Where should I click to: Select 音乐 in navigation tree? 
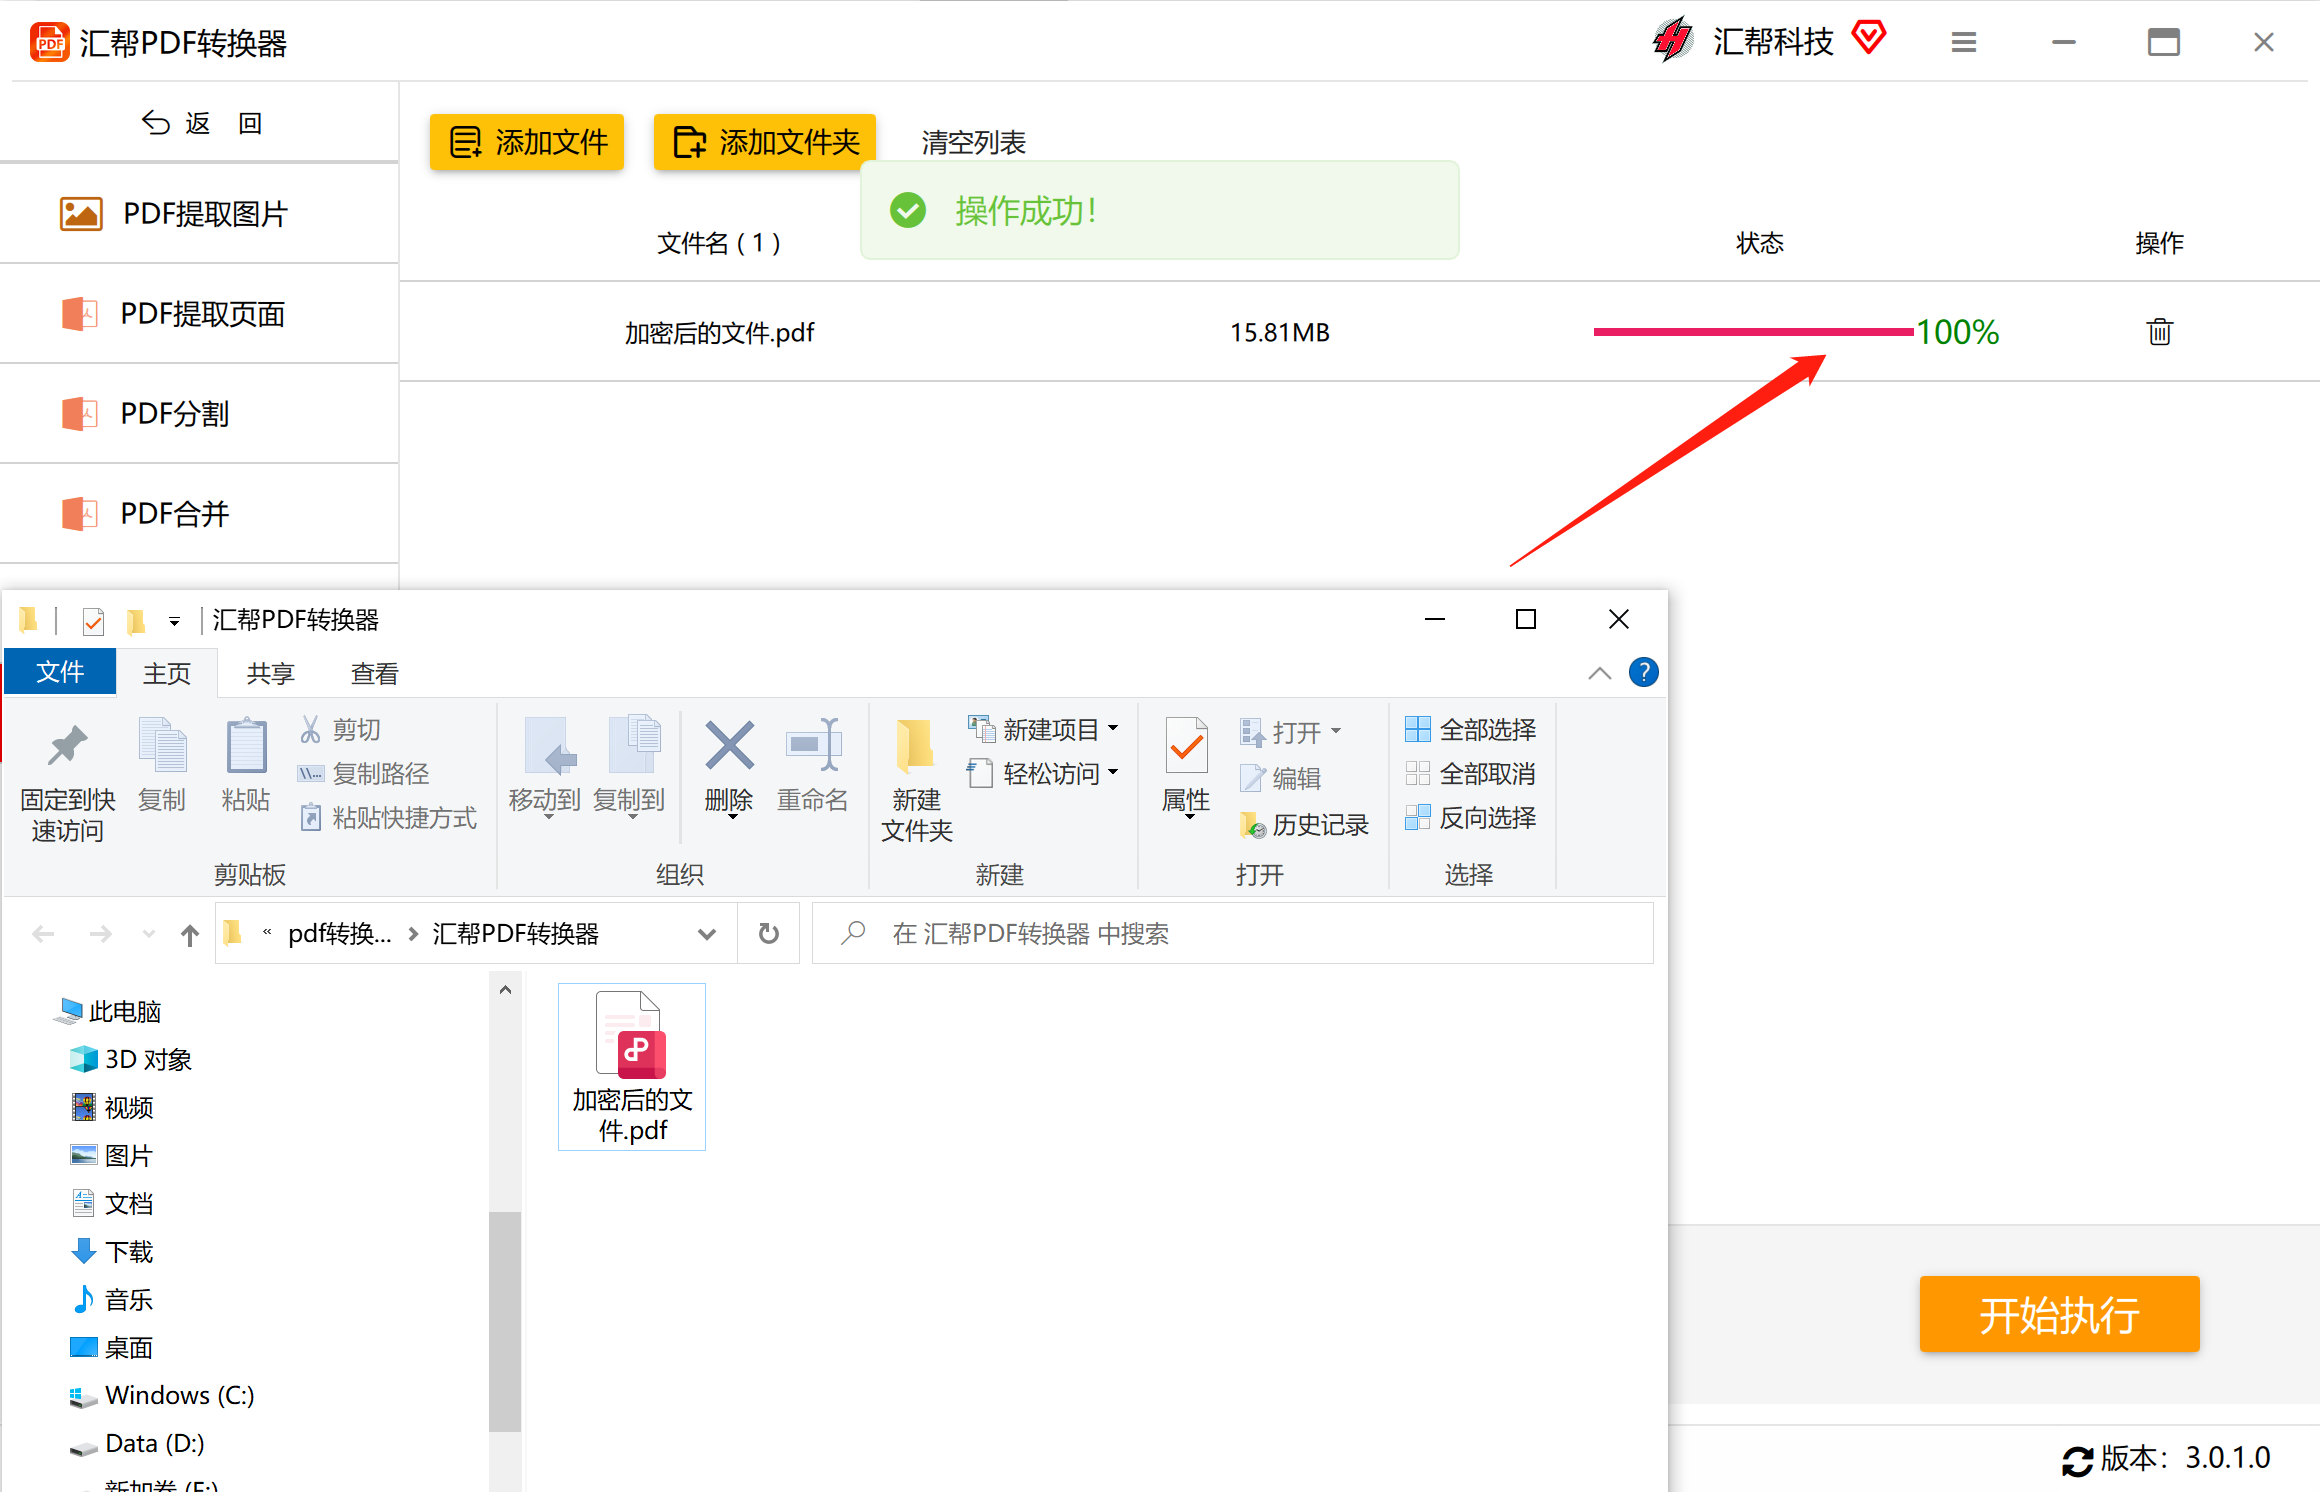point(112,1300)
